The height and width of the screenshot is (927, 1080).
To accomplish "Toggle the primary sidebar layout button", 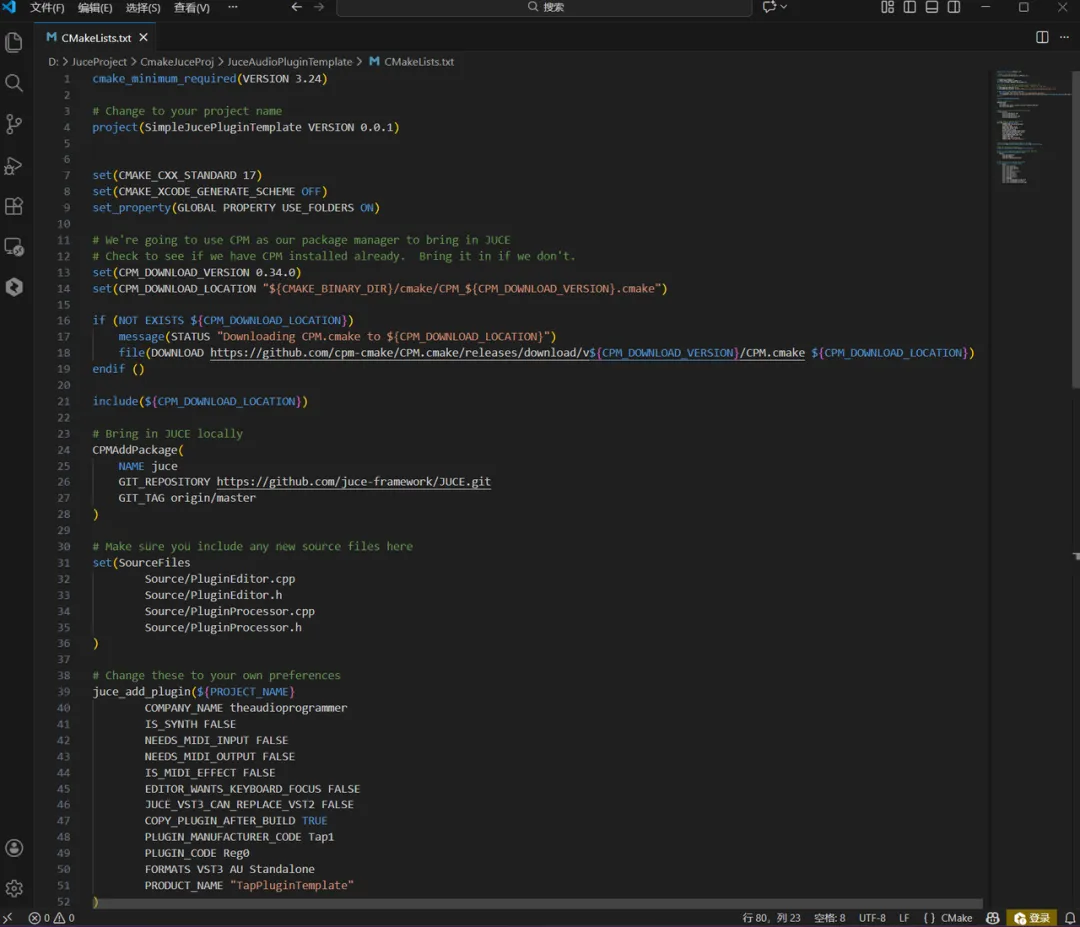I will point(909,7).
